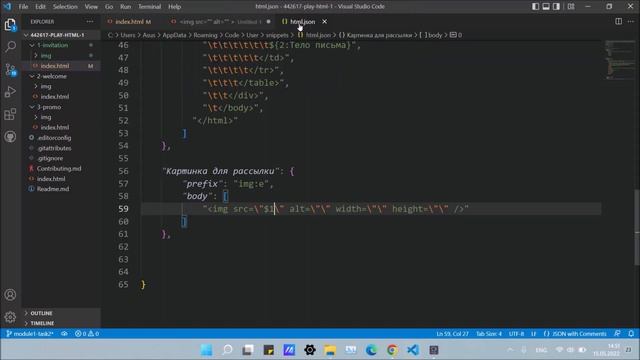Open the Manage gear menu
The width and height of the screenshot is (640, 360).
pos(10,317)
